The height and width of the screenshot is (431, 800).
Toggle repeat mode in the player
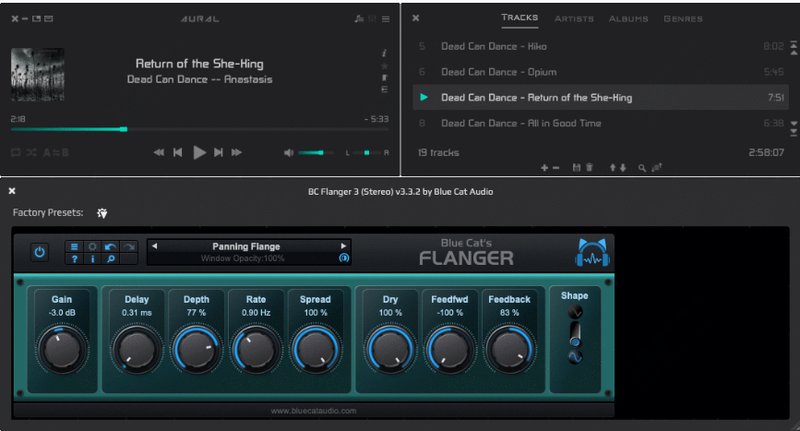[16, 152]
